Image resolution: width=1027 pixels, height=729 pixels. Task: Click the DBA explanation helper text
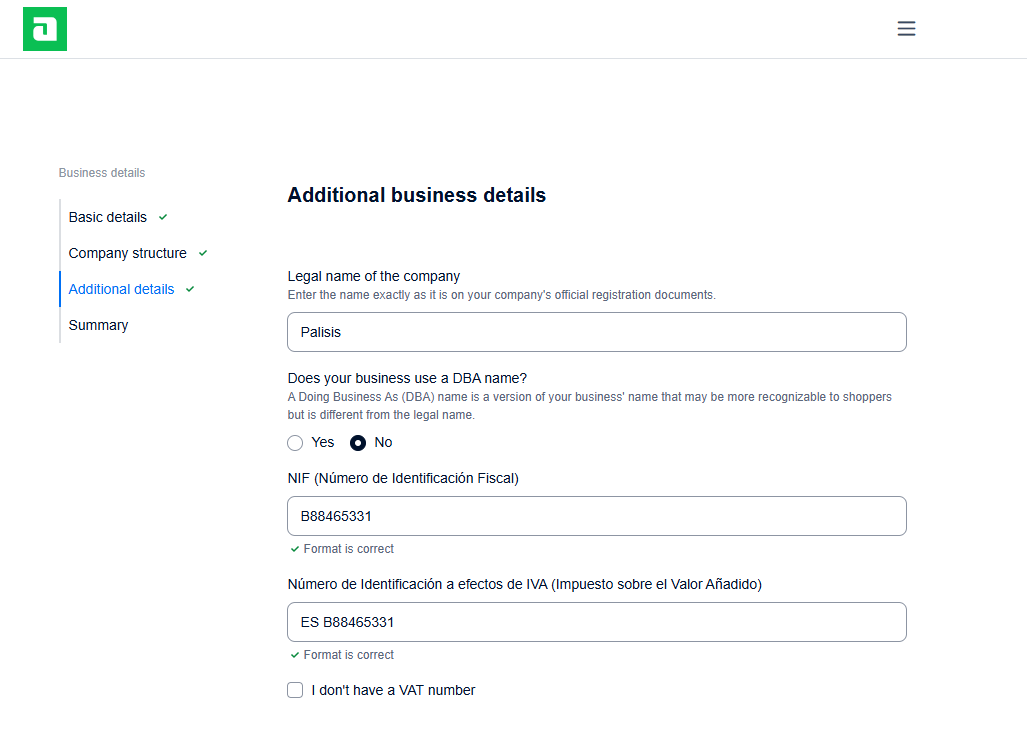(589, 405)
